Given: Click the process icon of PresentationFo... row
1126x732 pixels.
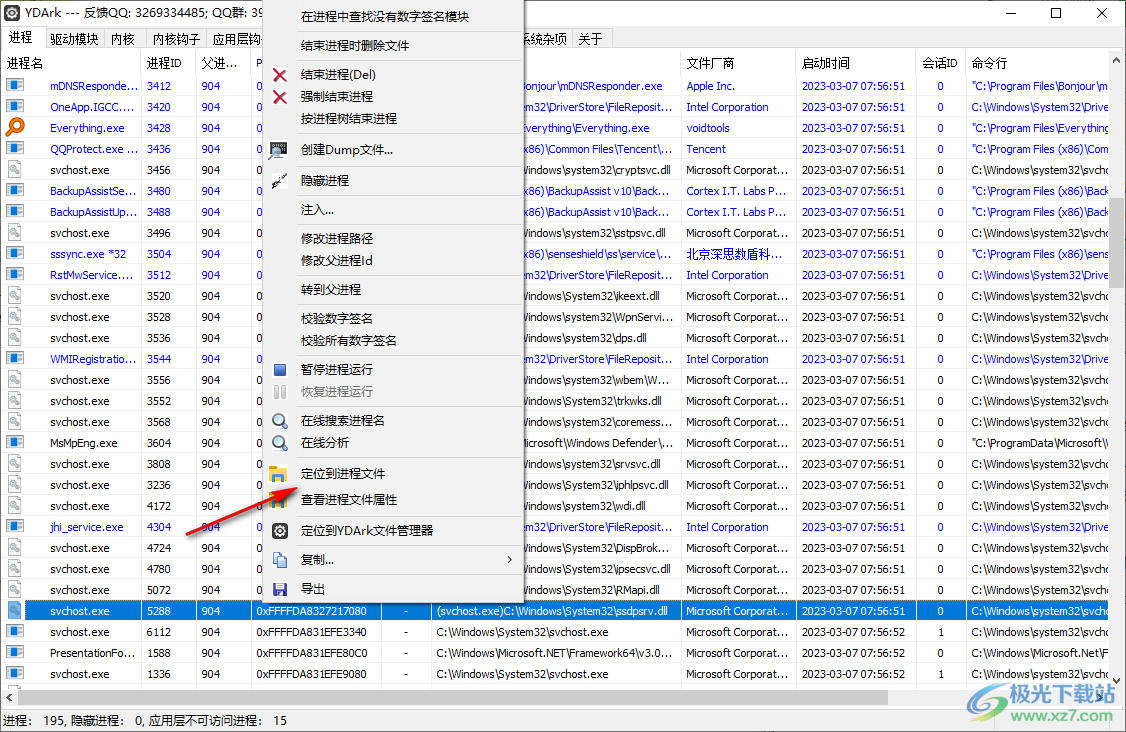Looking at the screenshot, I should tap(15, 652).
